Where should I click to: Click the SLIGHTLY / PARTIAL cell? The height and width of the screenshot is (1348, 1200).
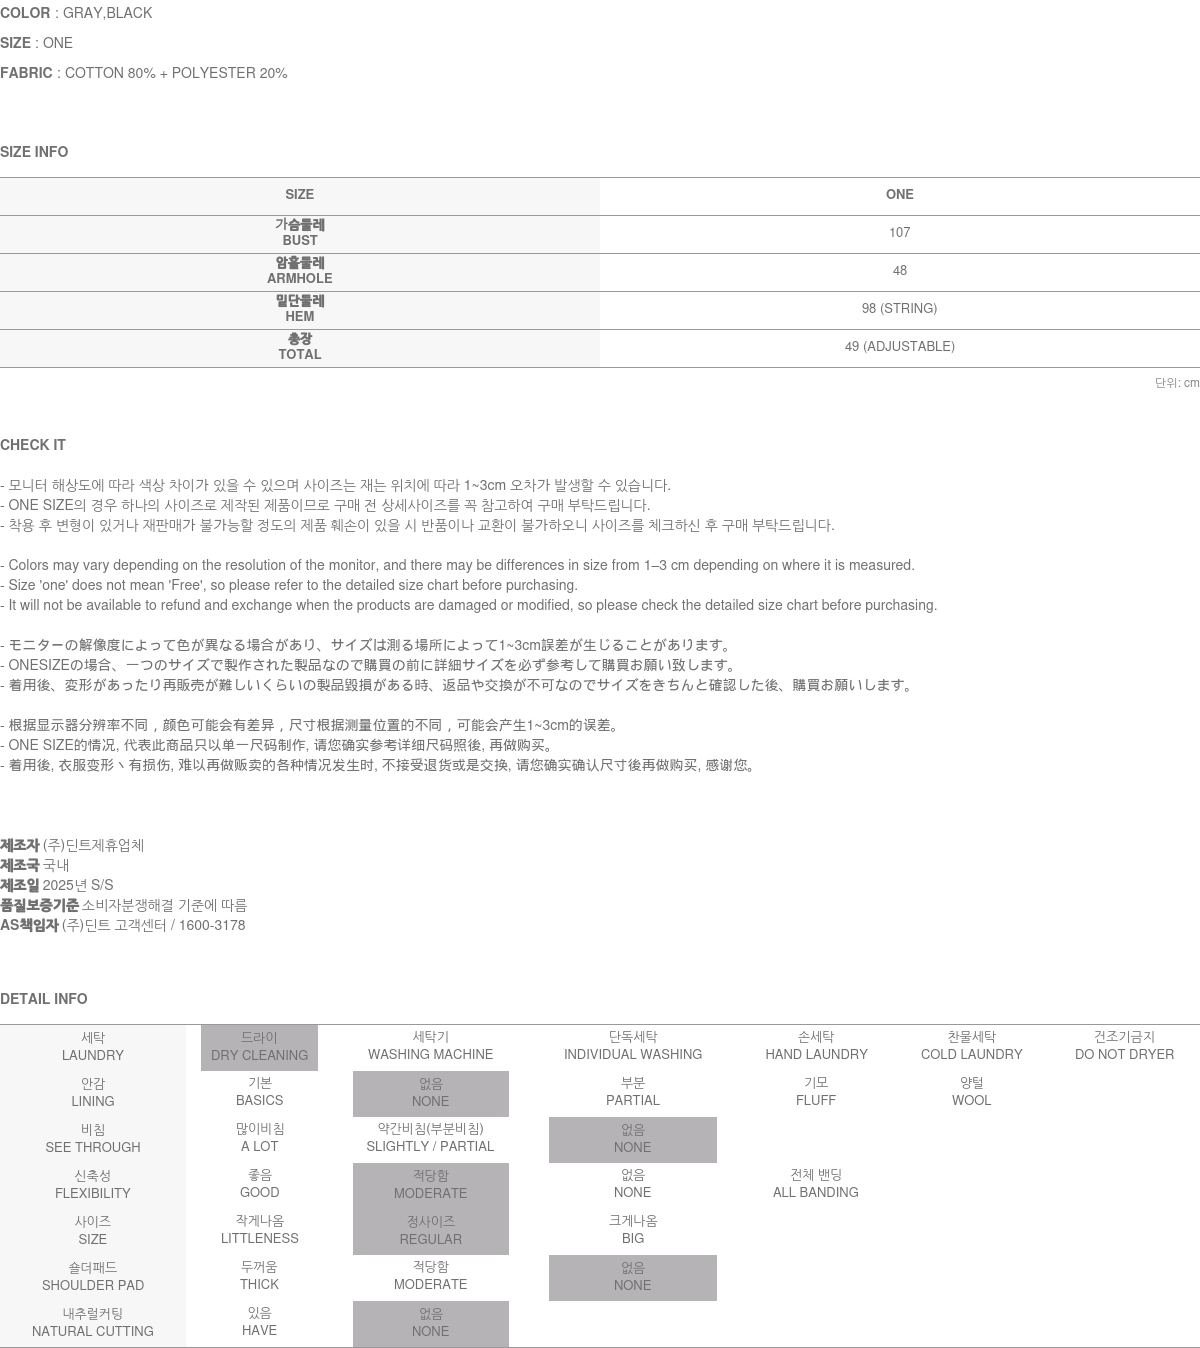point(430,1138)
